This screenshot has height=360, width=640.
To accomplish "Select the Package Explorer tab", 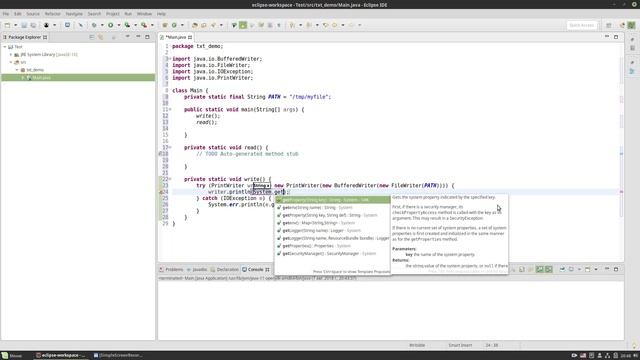I will tap(24, 37).
